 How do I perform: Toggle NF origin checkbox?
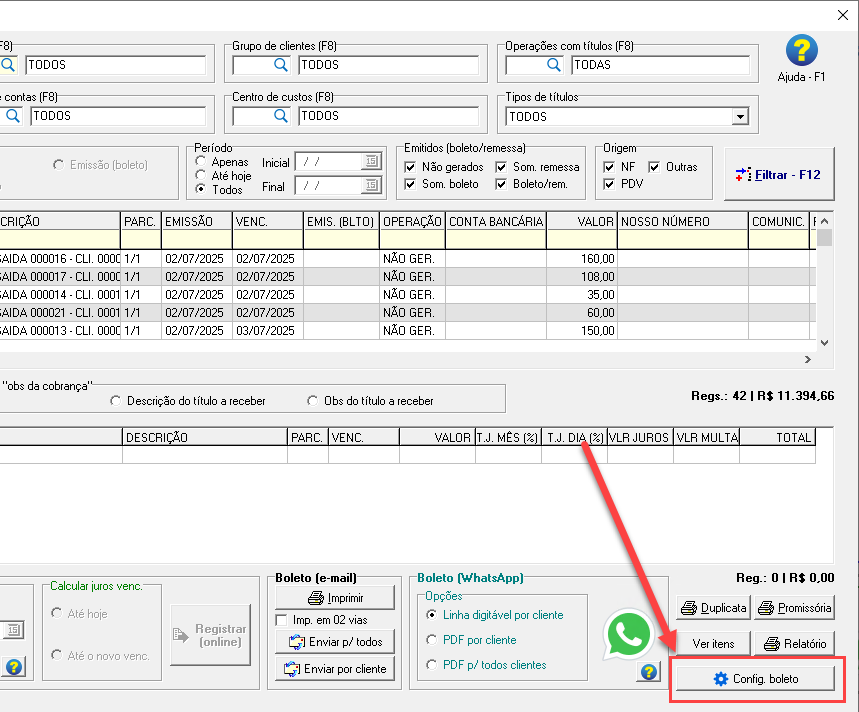click(609, 166)
